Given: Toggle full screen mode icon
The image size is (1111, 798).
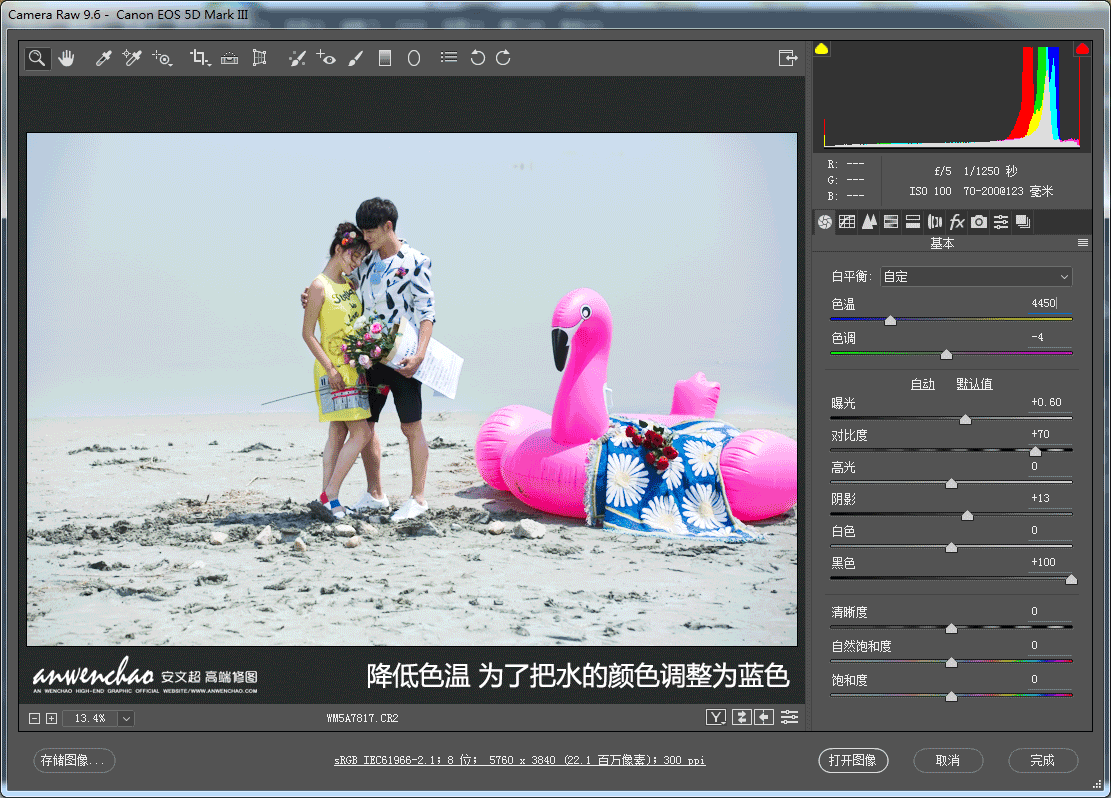Looking at the screenshot, I should (x=788, y=58).
